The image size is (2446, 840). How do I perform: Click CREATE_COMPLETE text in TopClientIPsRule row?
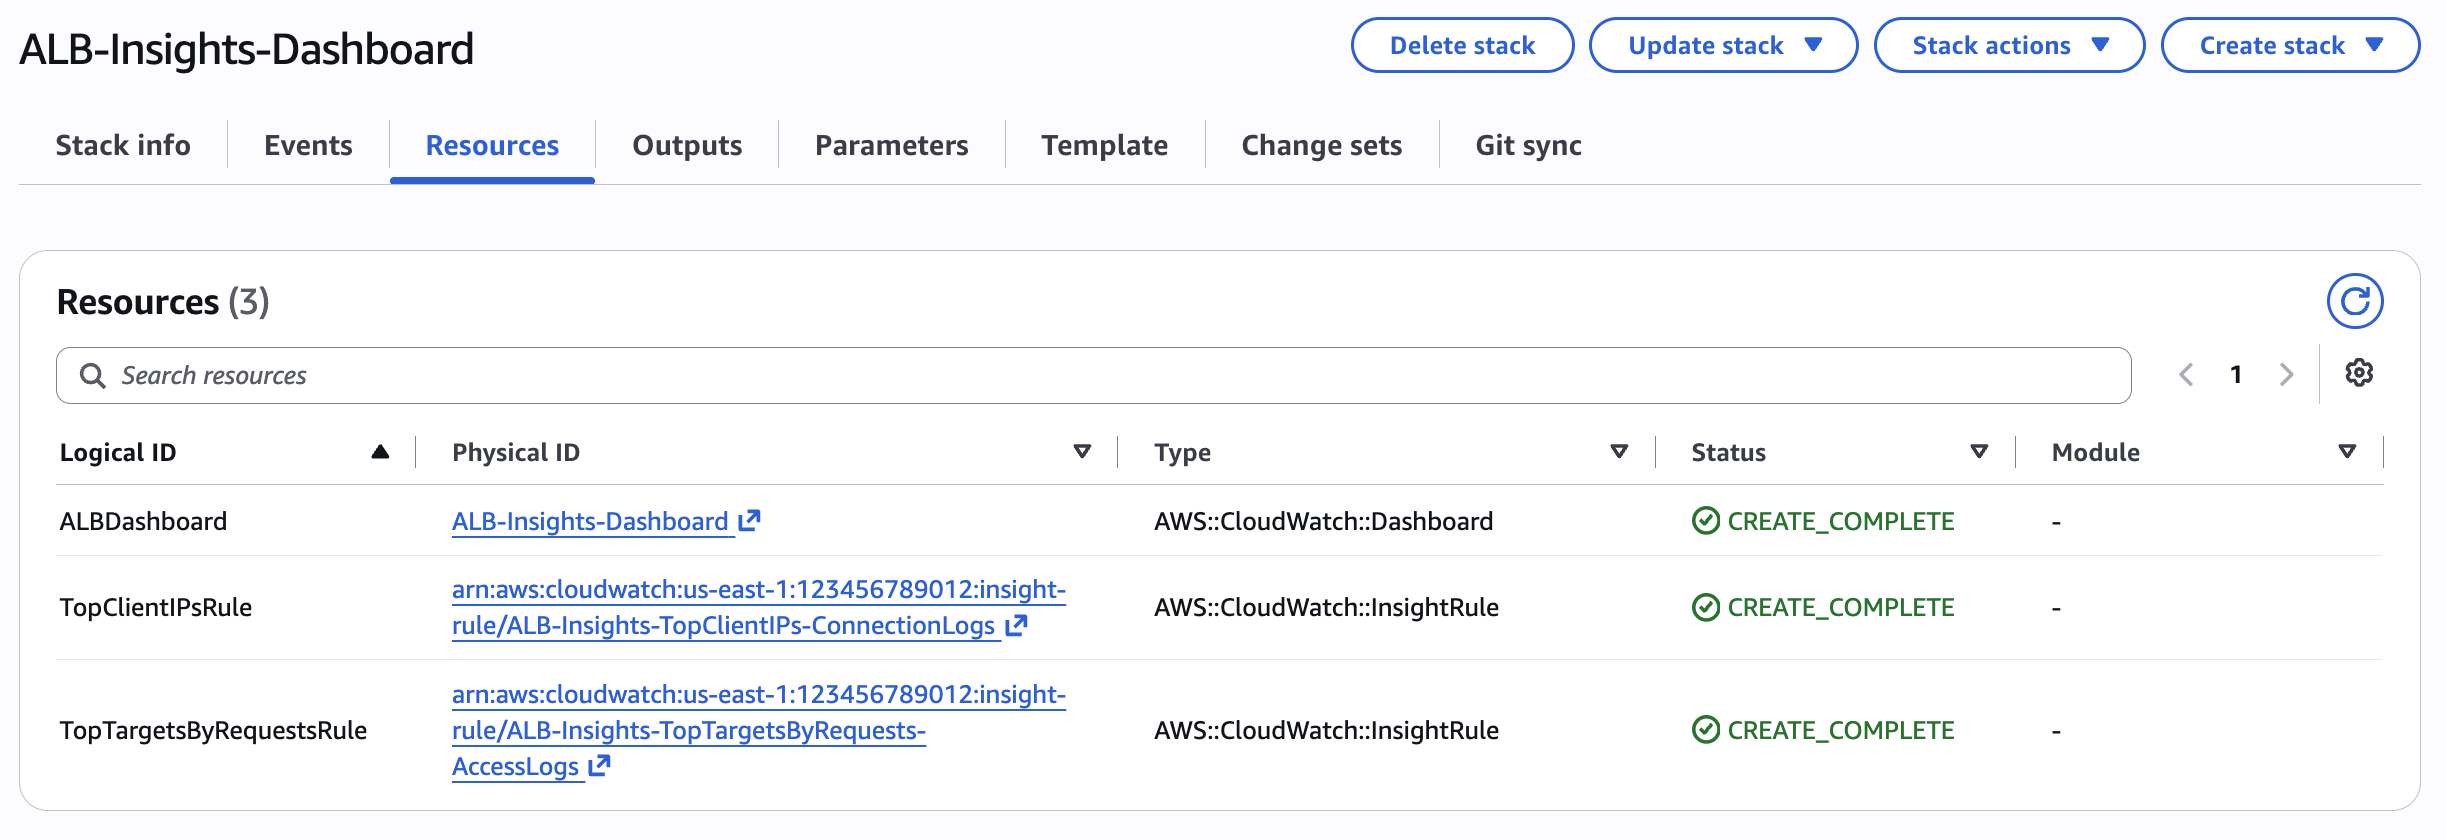pyautogui.click(x=1841, y=607)
